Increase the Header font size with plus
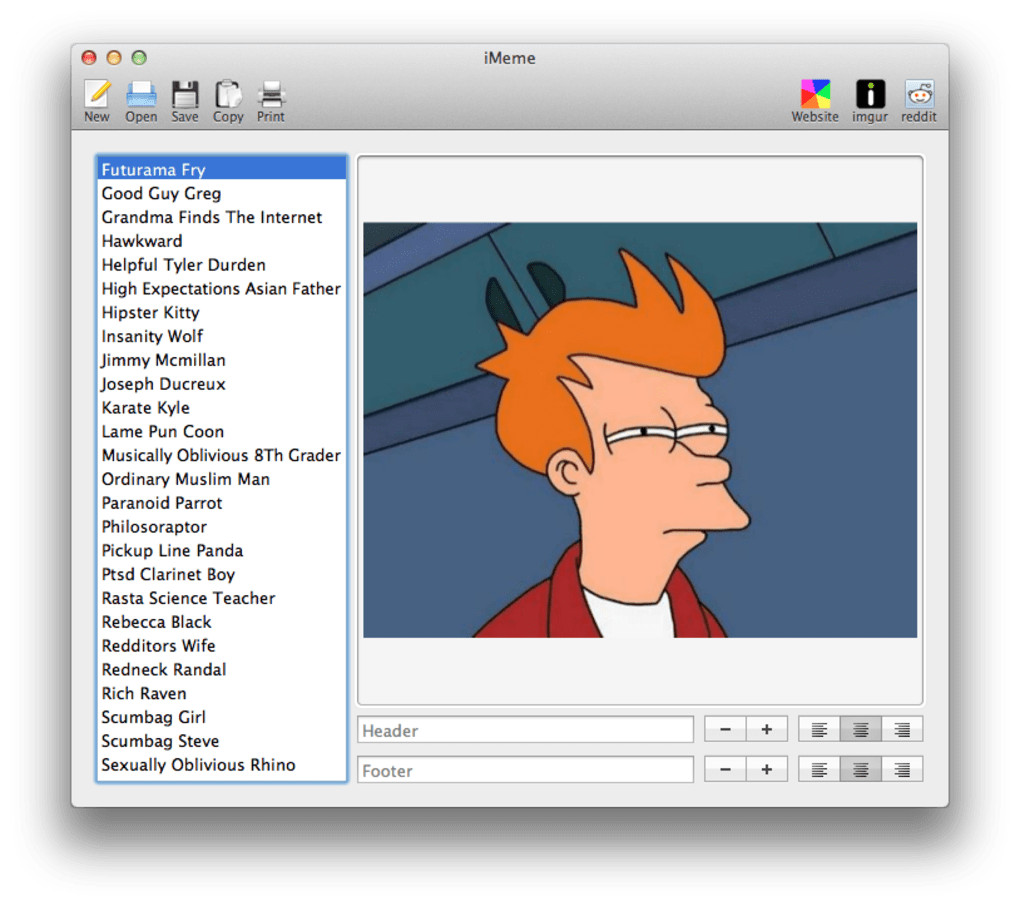The width and height of the screenshot is (1020, 906). coord(767,730)
